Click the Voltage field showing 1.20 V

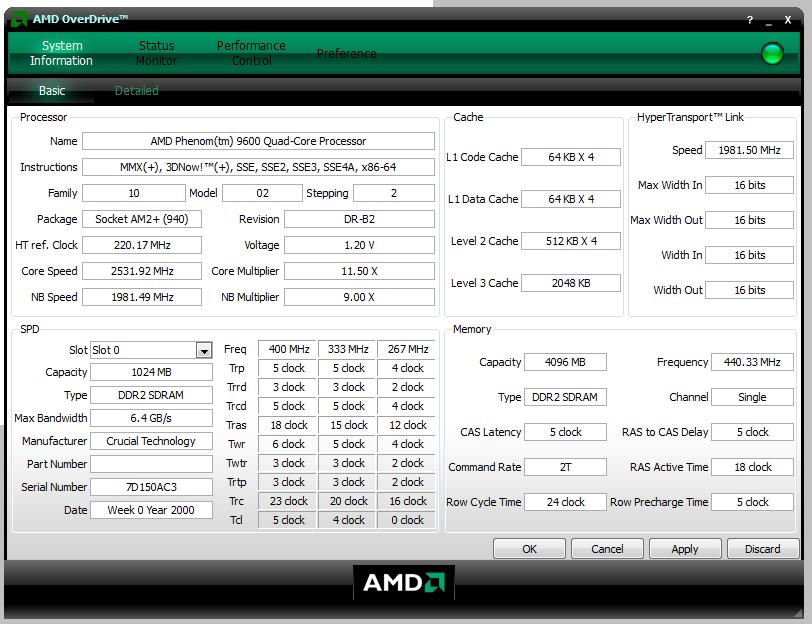tap(359, 245)
